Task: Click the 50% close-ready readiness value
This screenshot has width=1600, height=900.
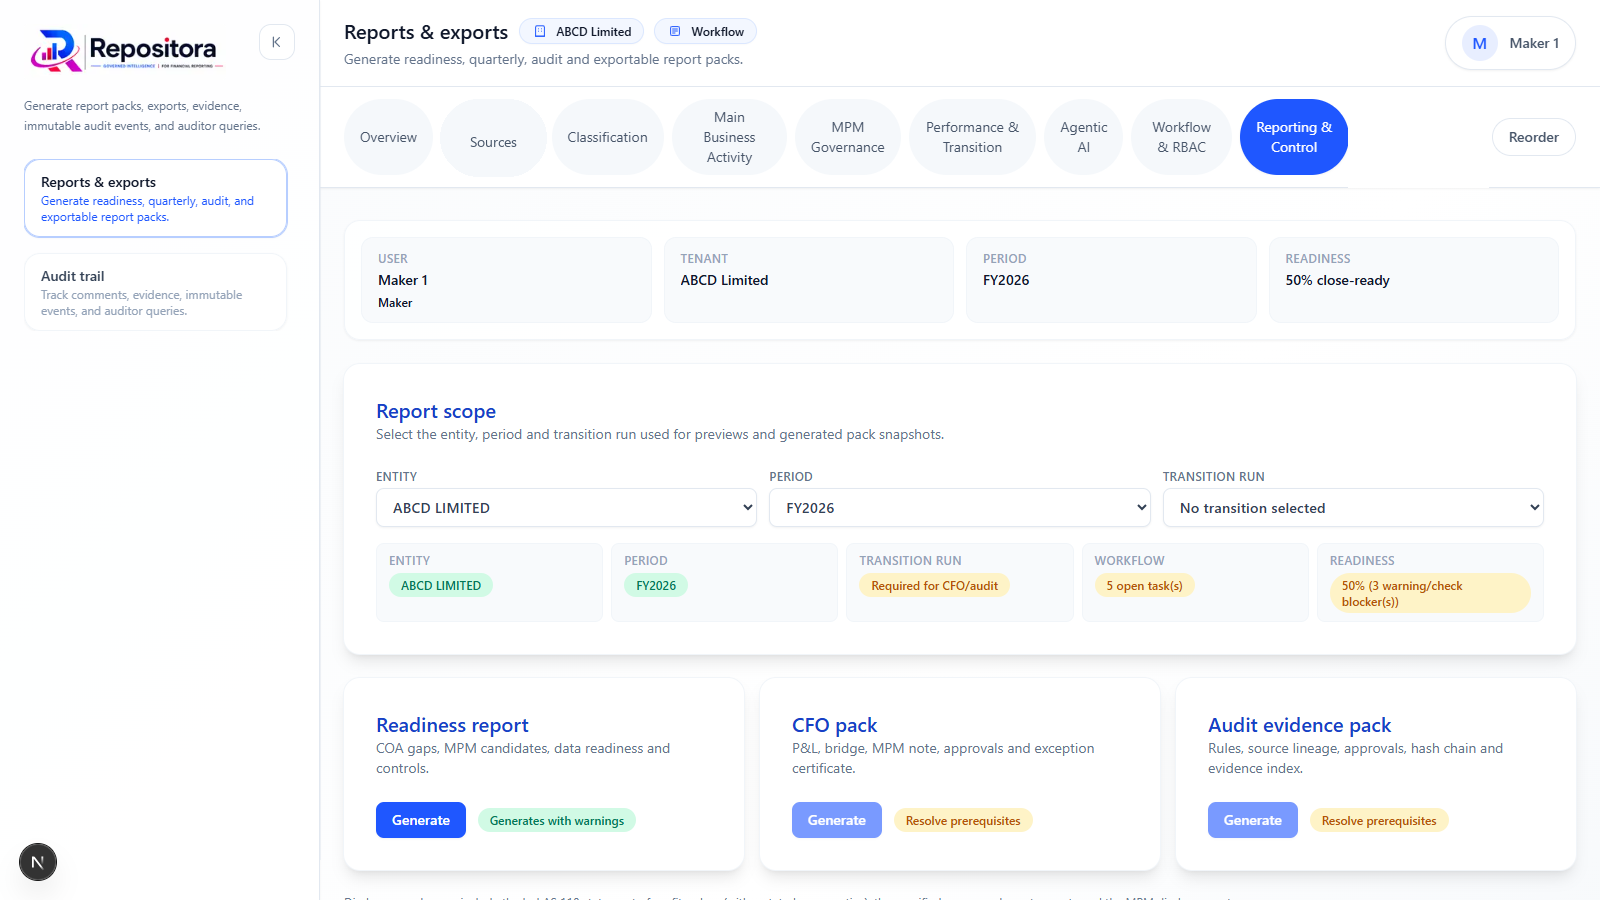Action: pyautogui.click(x=1337, y=280)
